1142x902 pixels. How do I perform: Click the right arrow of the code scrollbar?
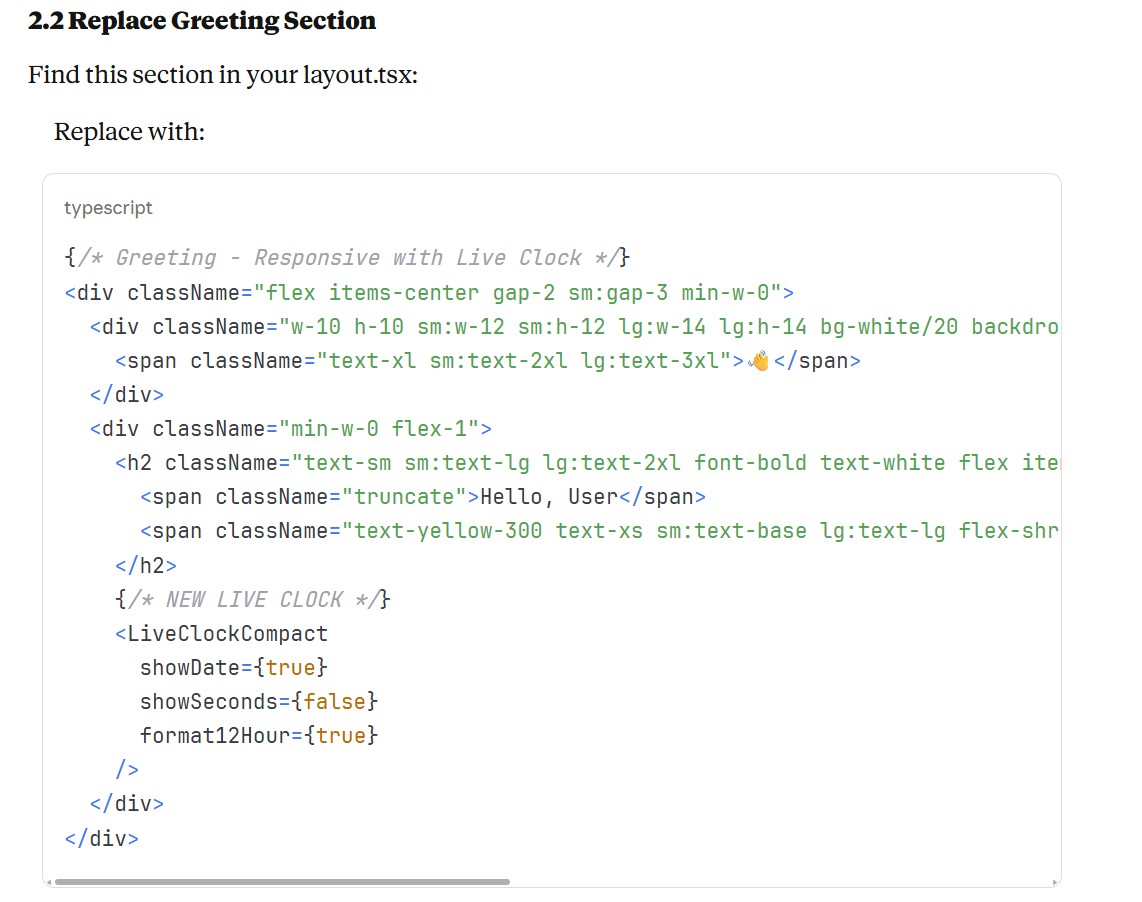pos(1054,882)
